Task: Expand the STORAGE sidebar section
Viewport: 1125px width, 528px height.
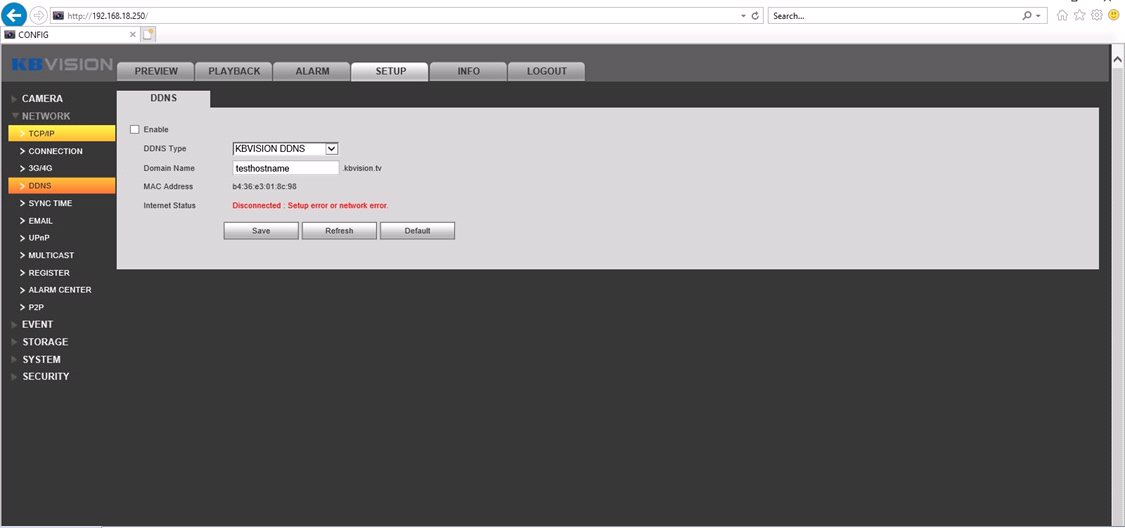Action: 45,342
